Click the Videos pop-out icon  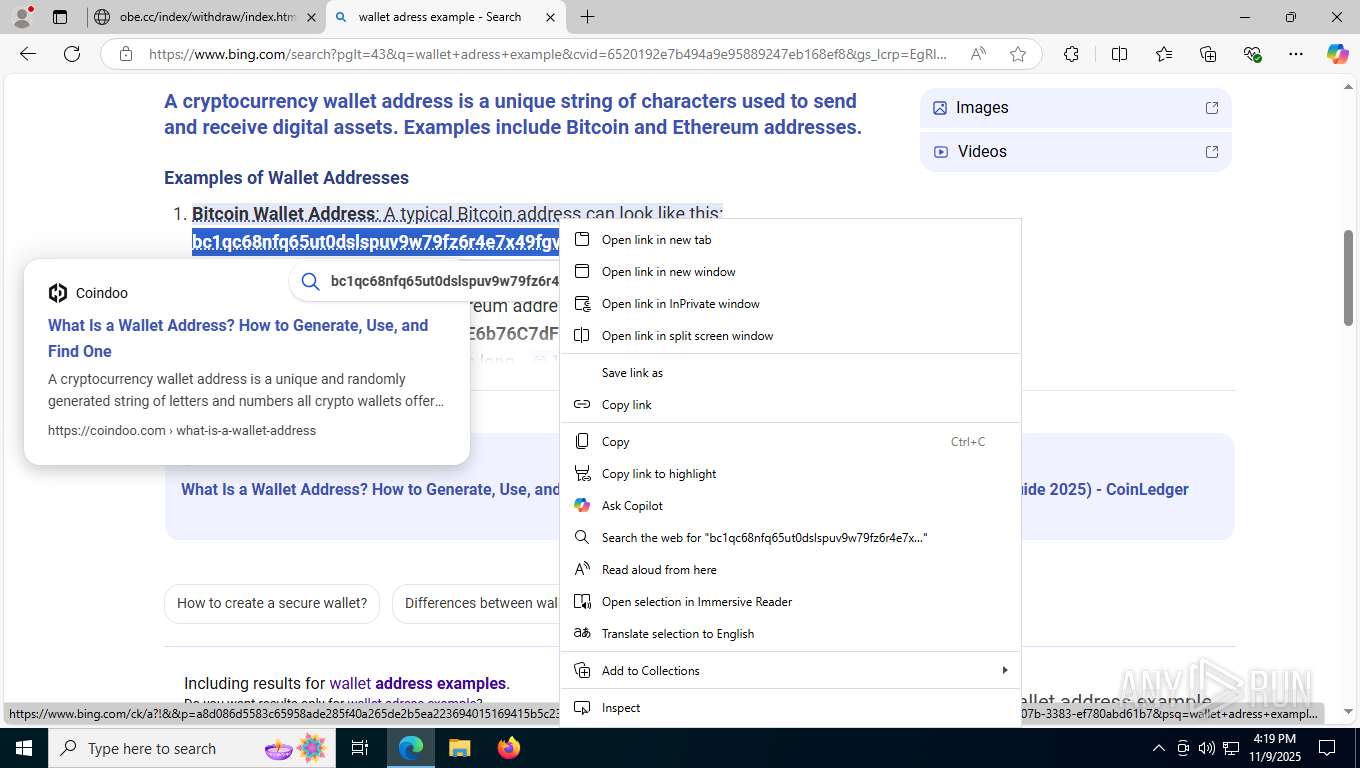tap(1212, 152)
